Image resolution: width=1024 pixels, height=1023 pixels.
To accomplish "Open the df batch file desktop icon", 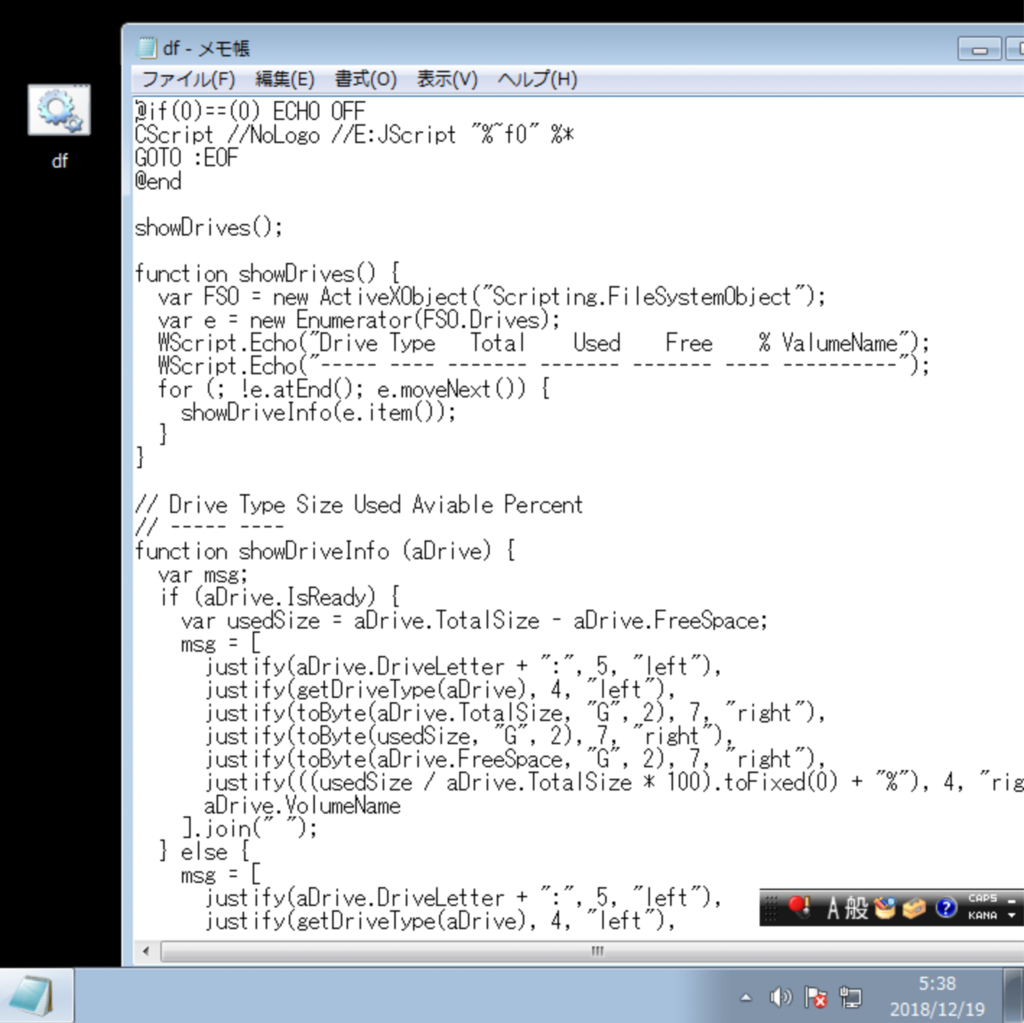I will (59, 124).
